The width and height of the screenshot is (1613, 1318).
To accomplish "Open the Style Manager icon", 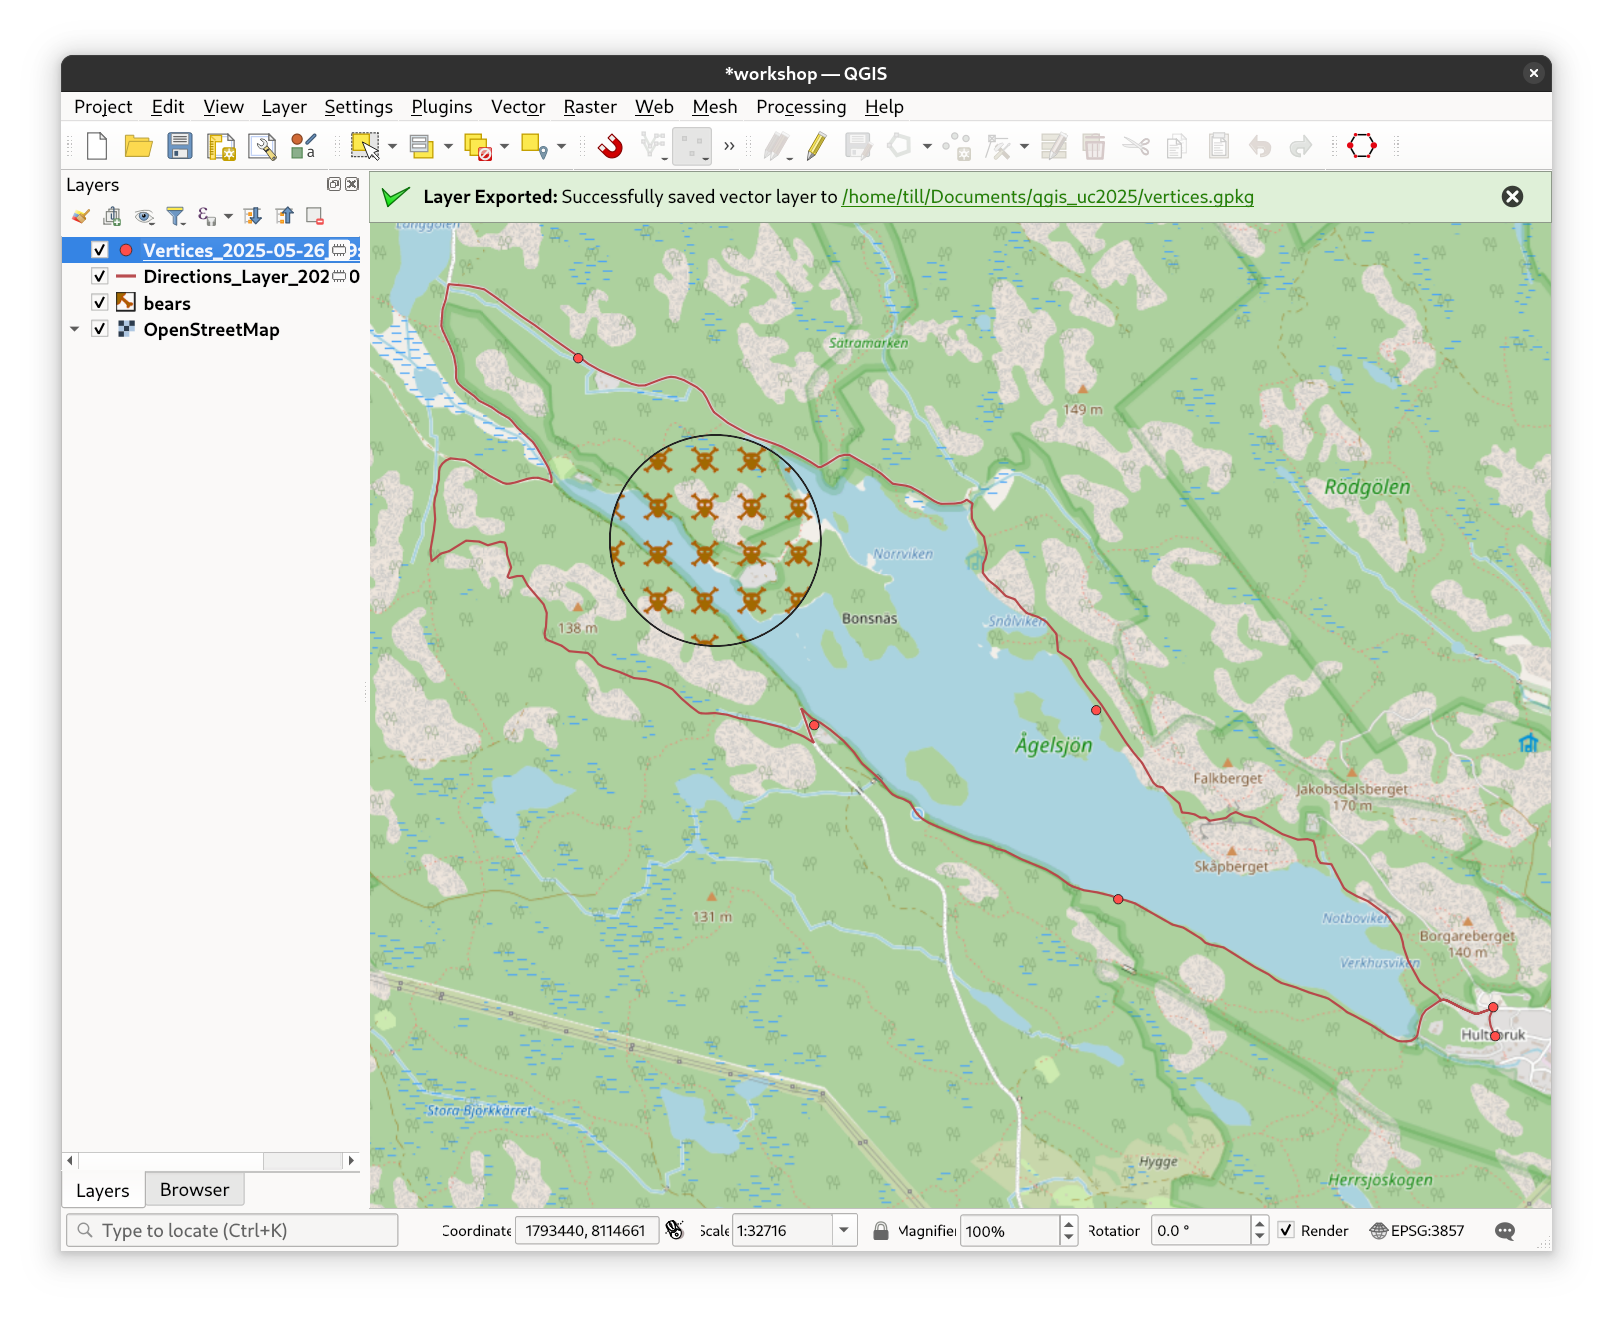I will coord(303,146).
